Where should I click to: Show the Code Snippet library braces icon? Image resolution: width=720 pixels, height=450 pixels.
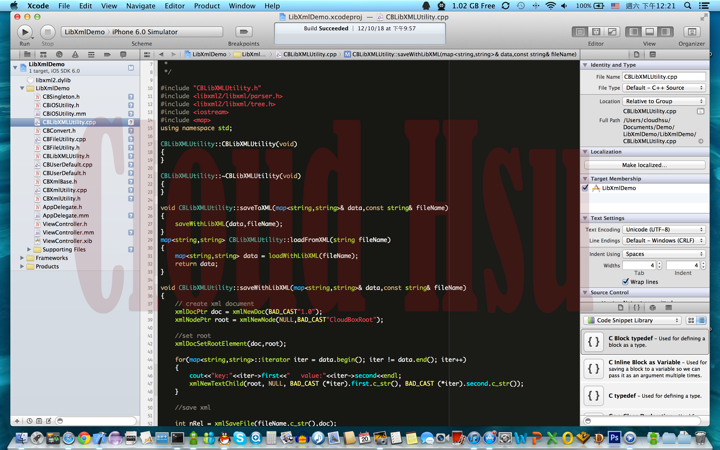point(636,308)
